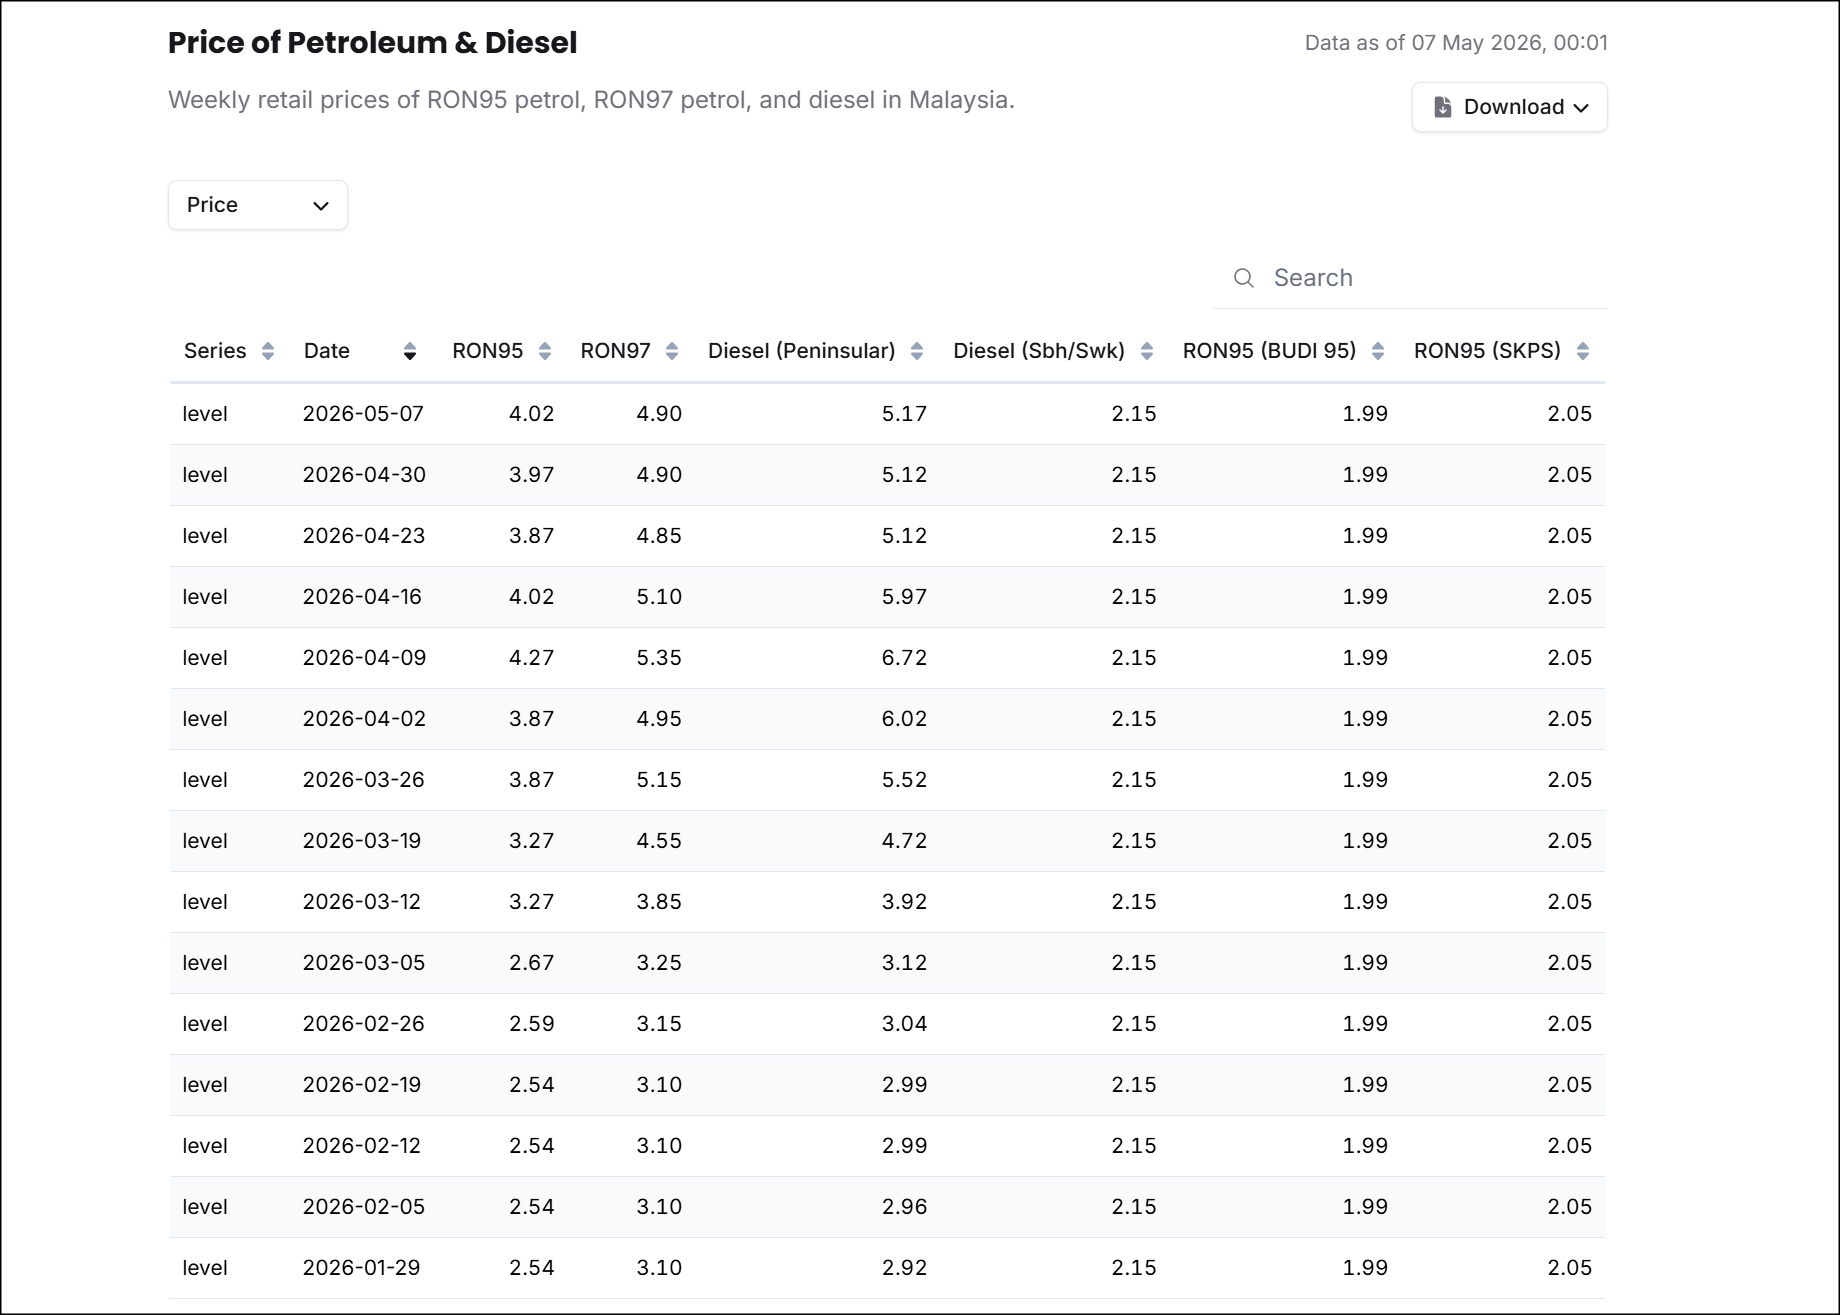Click the Download file icon
This screenshot has height=1315, width=1840.
pyautogui.click(x=1443, y=107)
